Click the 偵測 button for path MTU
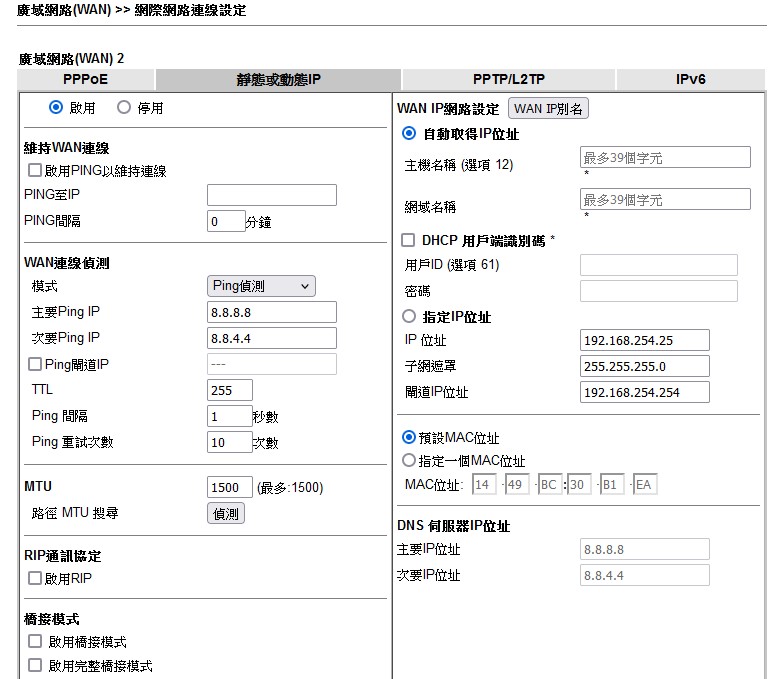The image size is (778, 679). tap(226, 513)
